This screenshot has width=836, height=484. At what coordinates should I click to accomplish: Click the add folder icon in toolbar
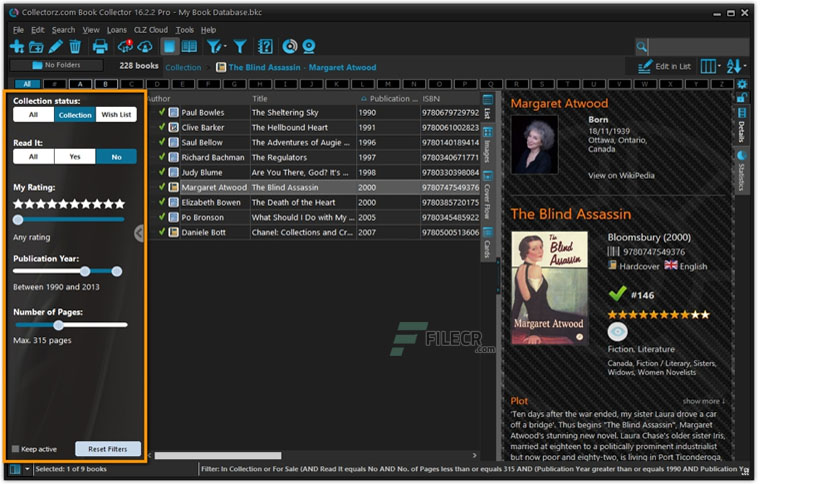click(36, 47)
